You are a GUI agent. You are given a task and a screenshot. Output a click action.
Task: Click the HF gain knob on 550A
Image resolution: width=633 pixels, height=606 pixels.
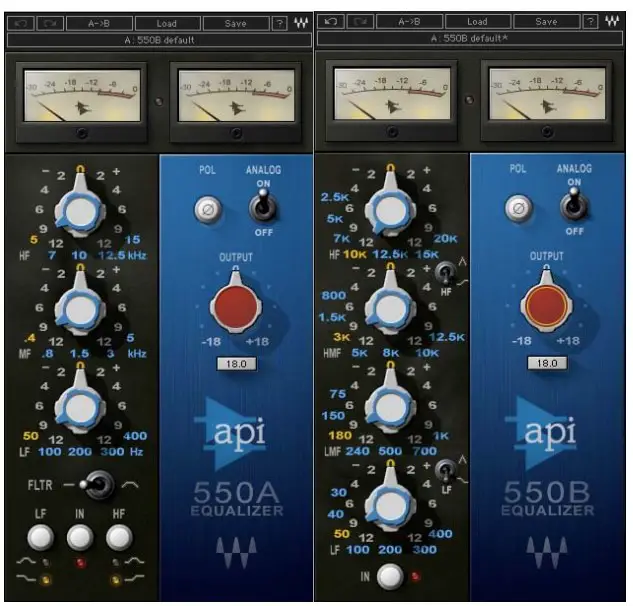tap(80, 211)
